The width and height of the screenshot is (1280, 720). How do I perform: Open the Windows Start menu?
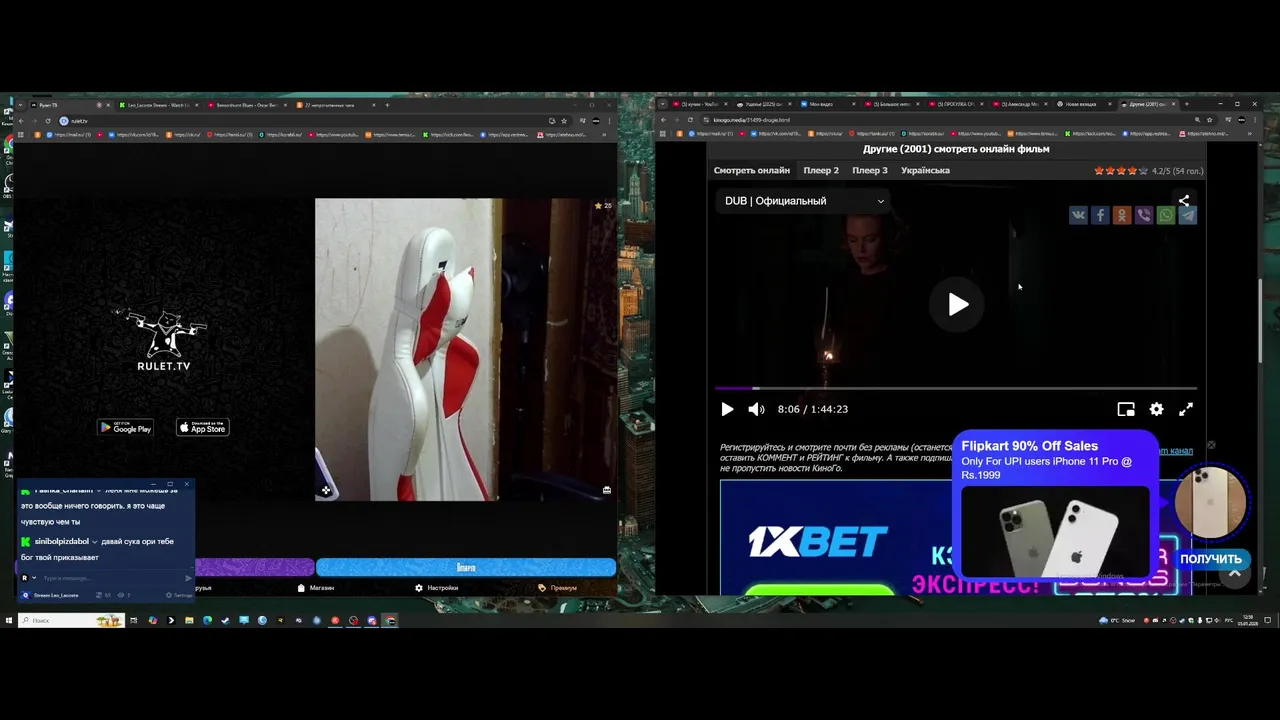pyautogui.click(x=8, y=620)
